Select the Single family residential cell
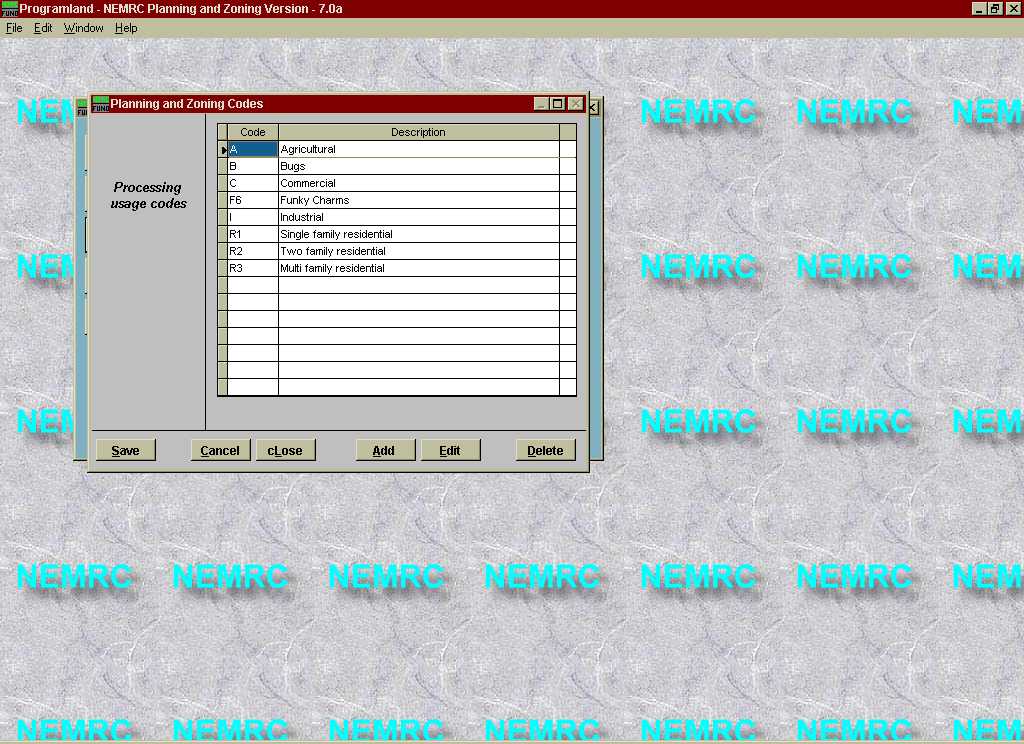Viewport: 1024px width, 744px height. (x=419, y=234)
